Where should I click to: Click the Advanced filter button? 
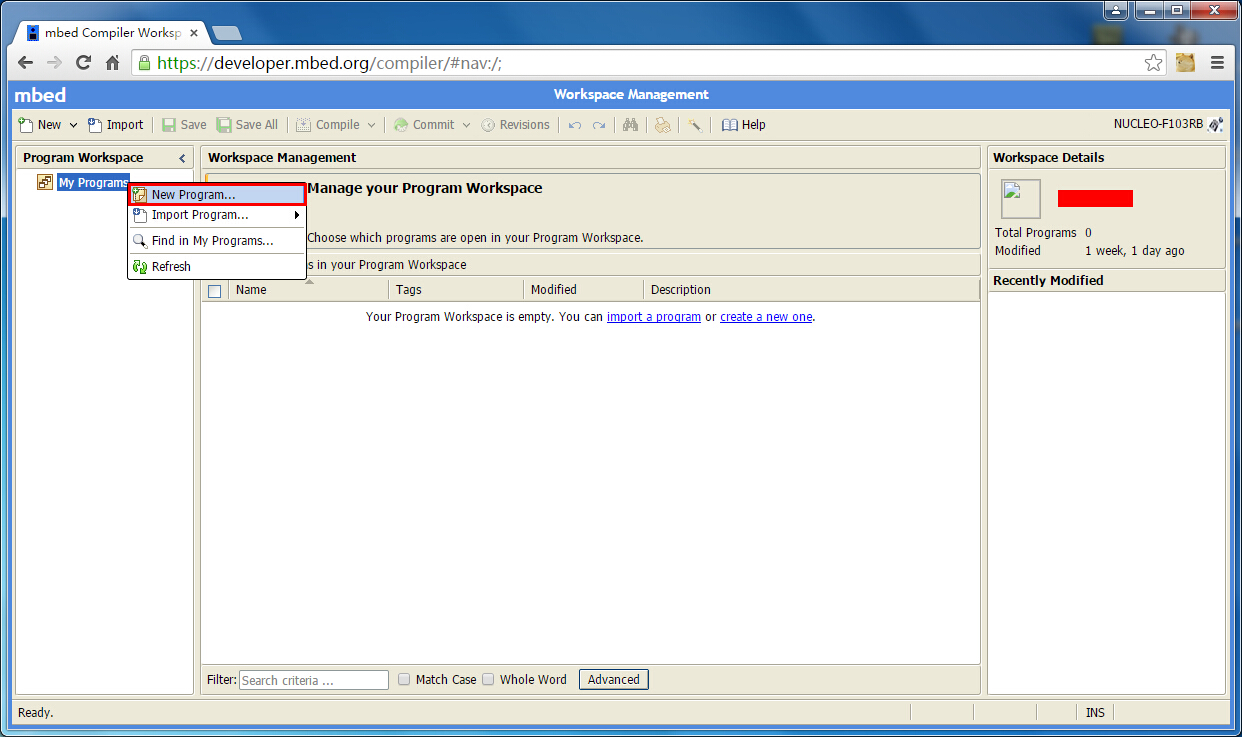(613, 679)
